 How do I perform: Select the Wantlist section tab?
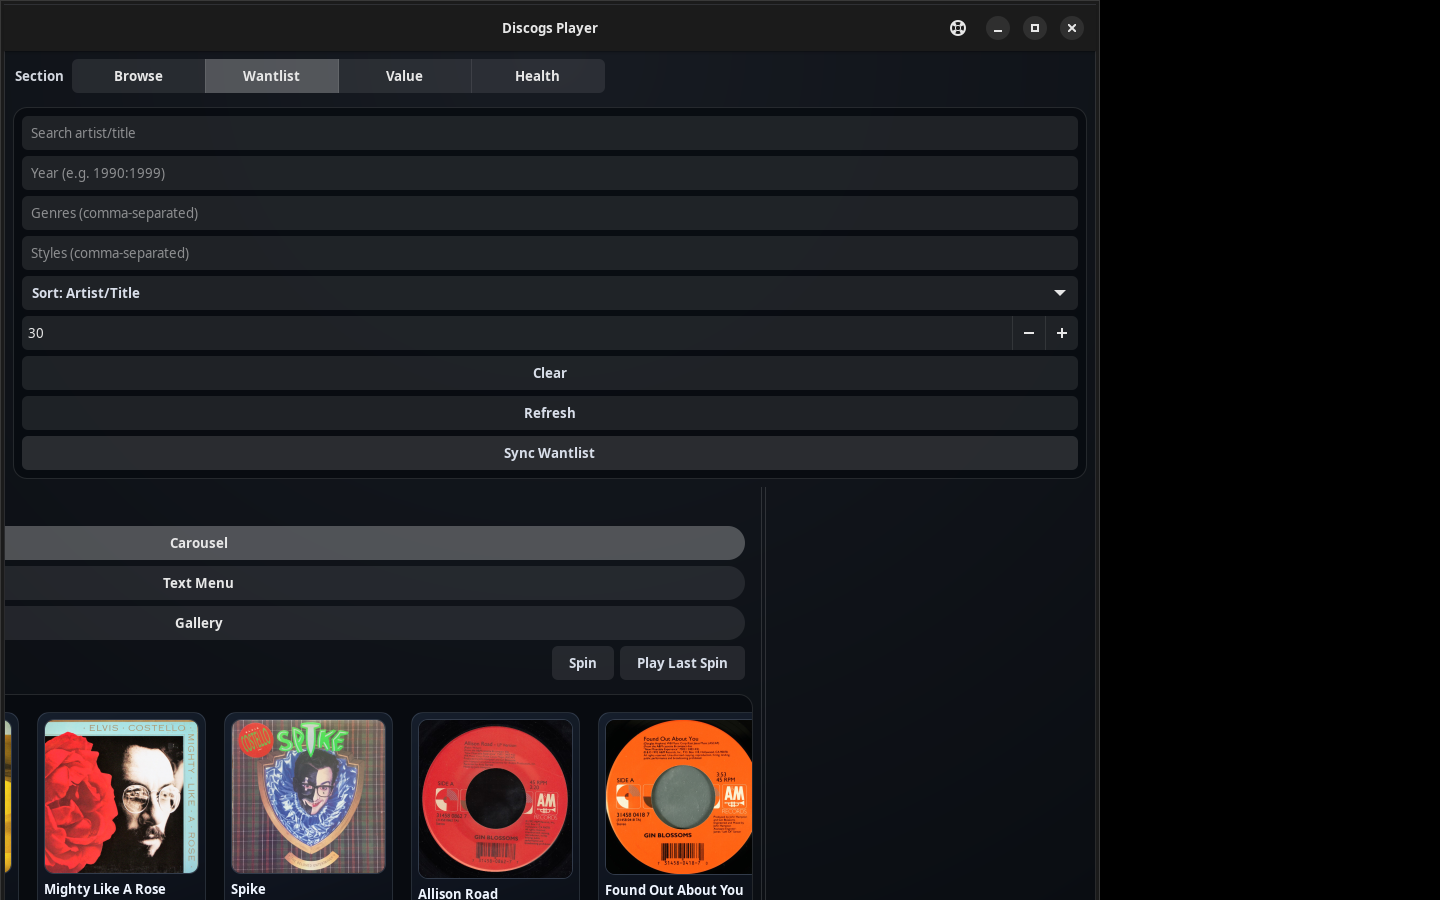pos(271,76)
